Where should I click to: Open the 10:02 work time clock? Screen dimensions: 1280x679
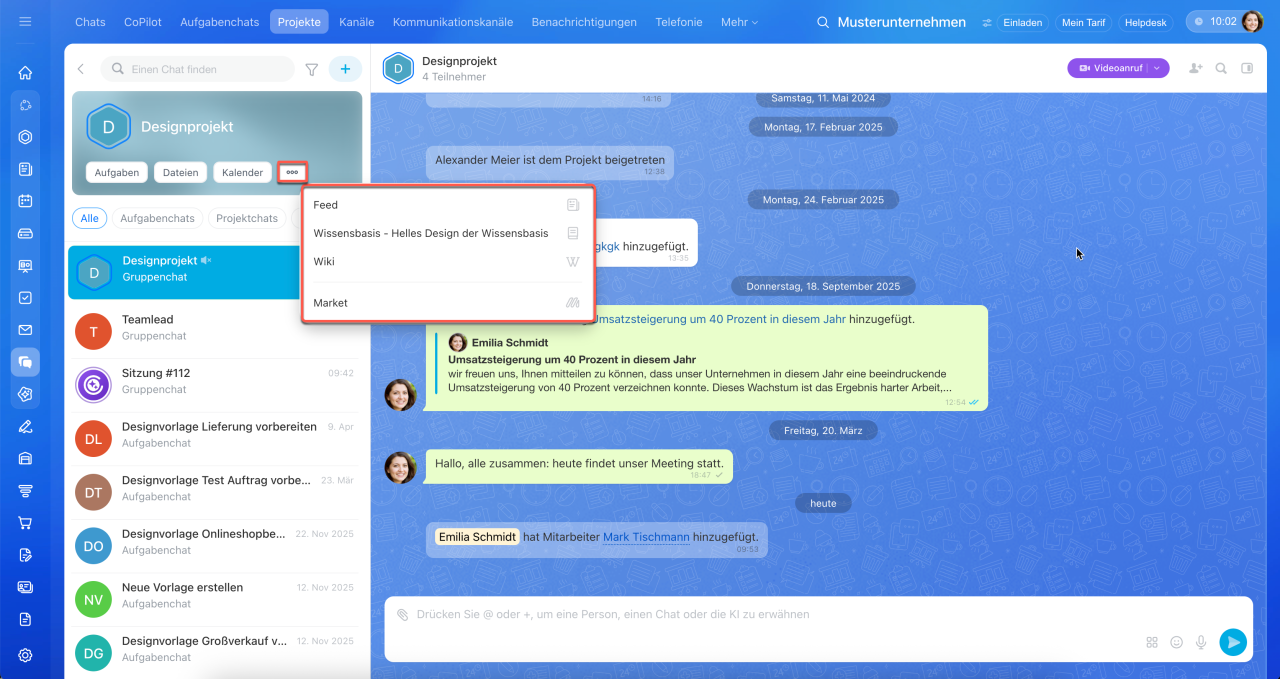[1215, 21]
